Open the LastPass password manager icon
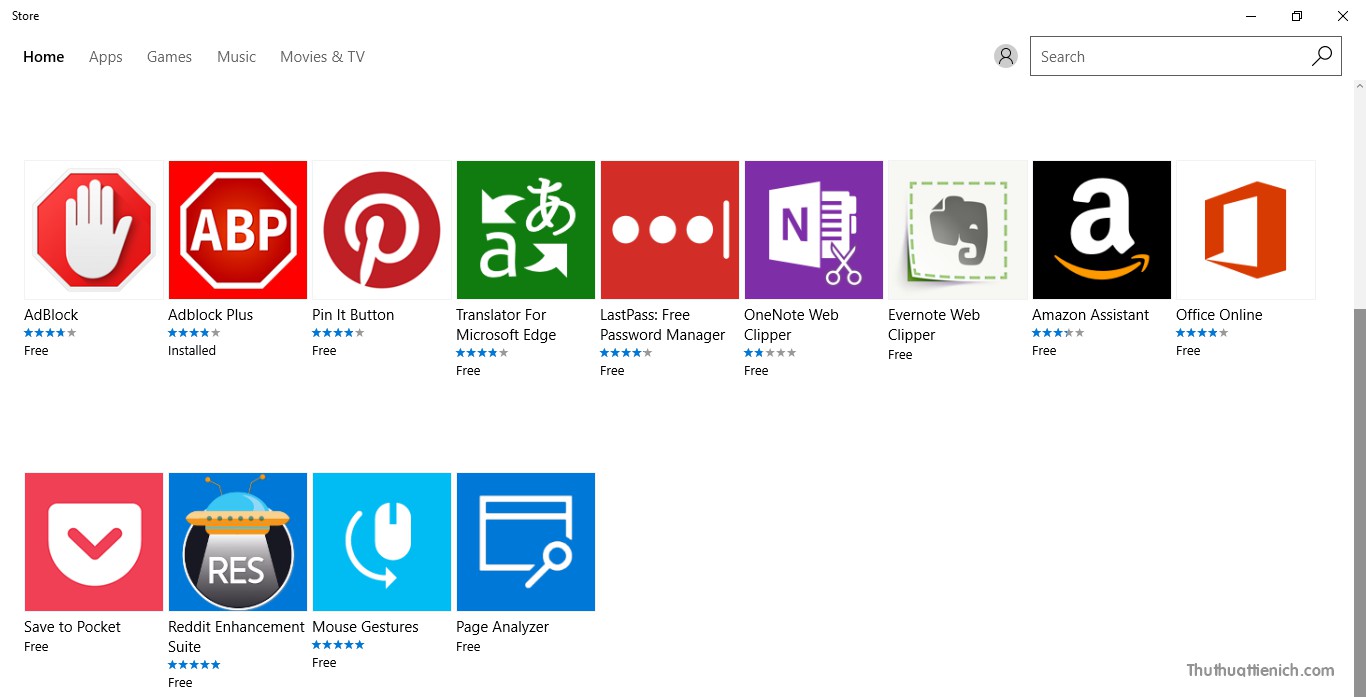The height and width of the screenshot is (697, 1366). tap(670, 230)
